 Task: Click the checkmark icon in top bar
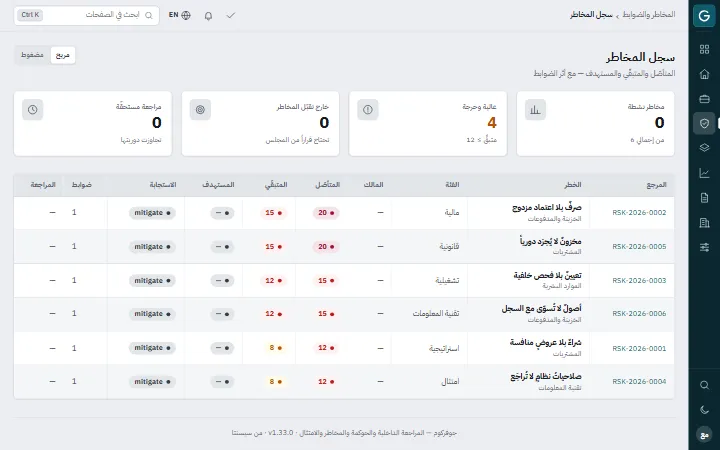pos(231,16)
